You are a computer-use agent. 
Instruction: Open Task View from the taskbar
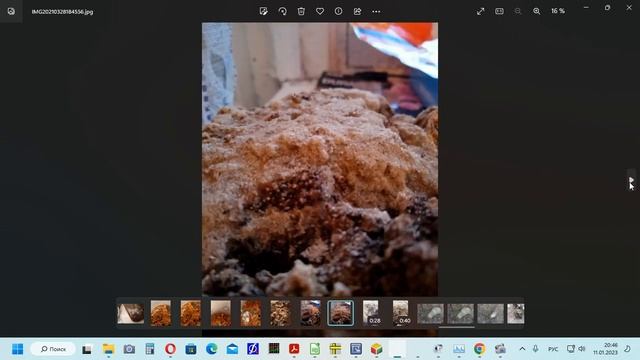(x=87, y=349)
